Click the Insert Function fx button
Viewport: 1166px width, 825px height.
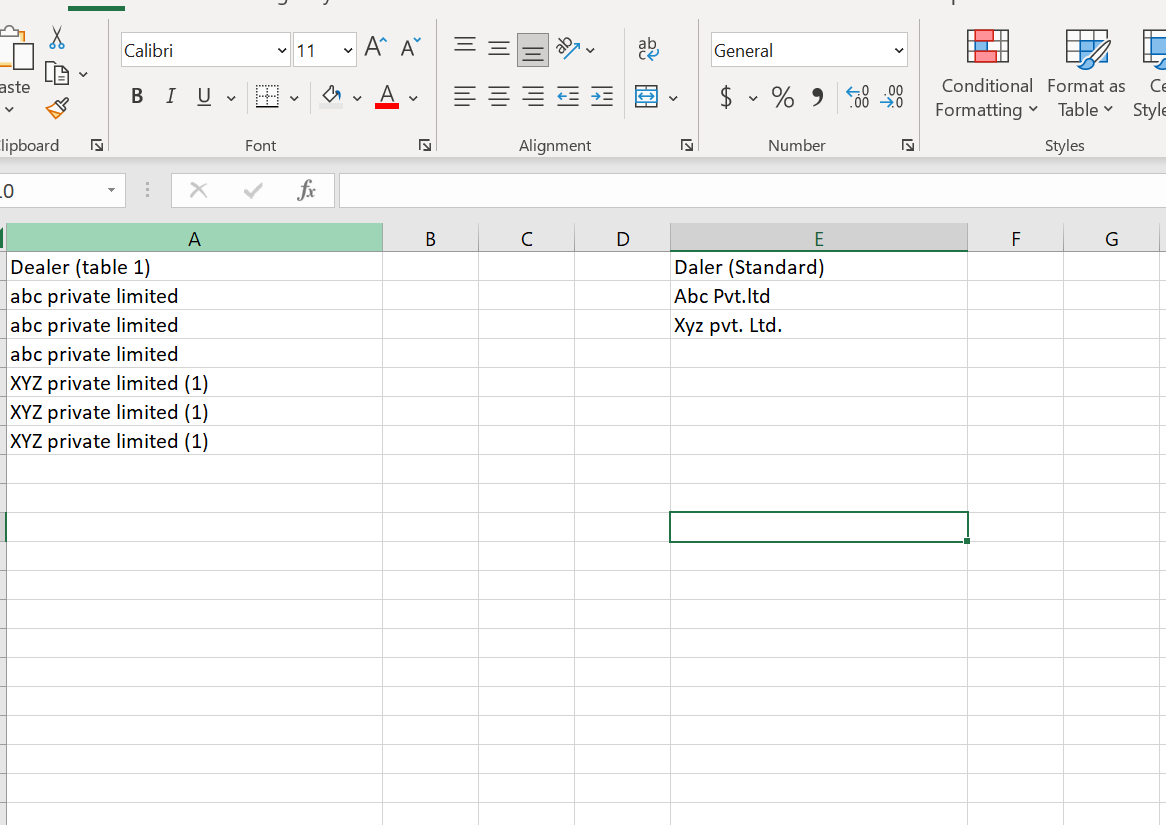click(x=306, y=190)
